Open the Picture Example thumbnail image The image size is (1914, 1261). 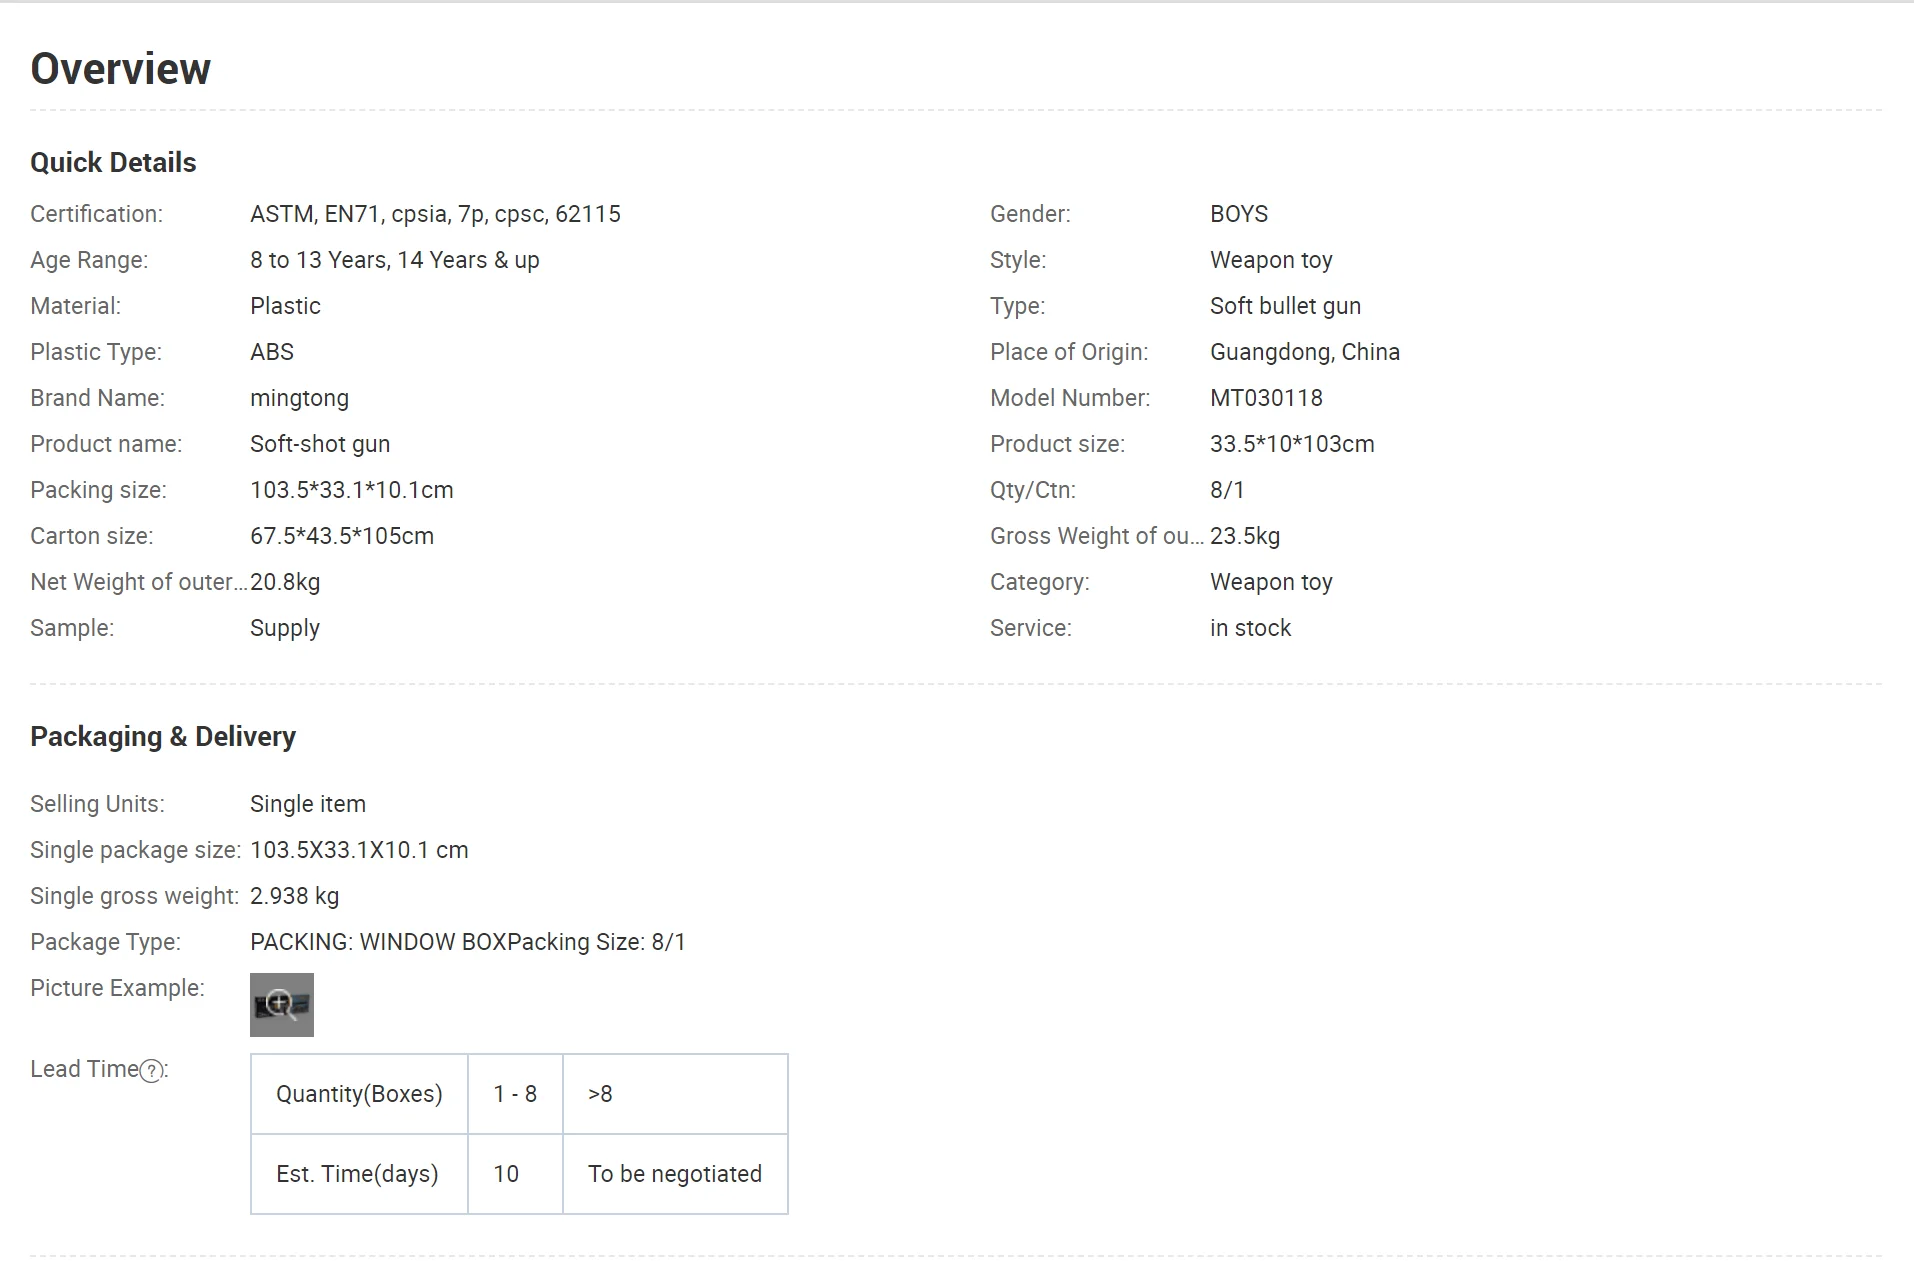tap(281, 1005)
